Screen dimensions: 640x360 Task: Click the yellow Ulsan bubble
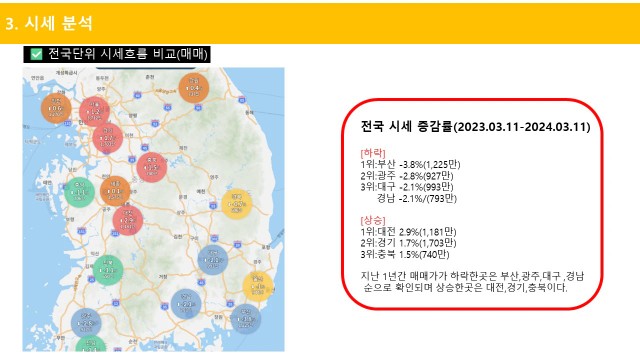[258, 286]
